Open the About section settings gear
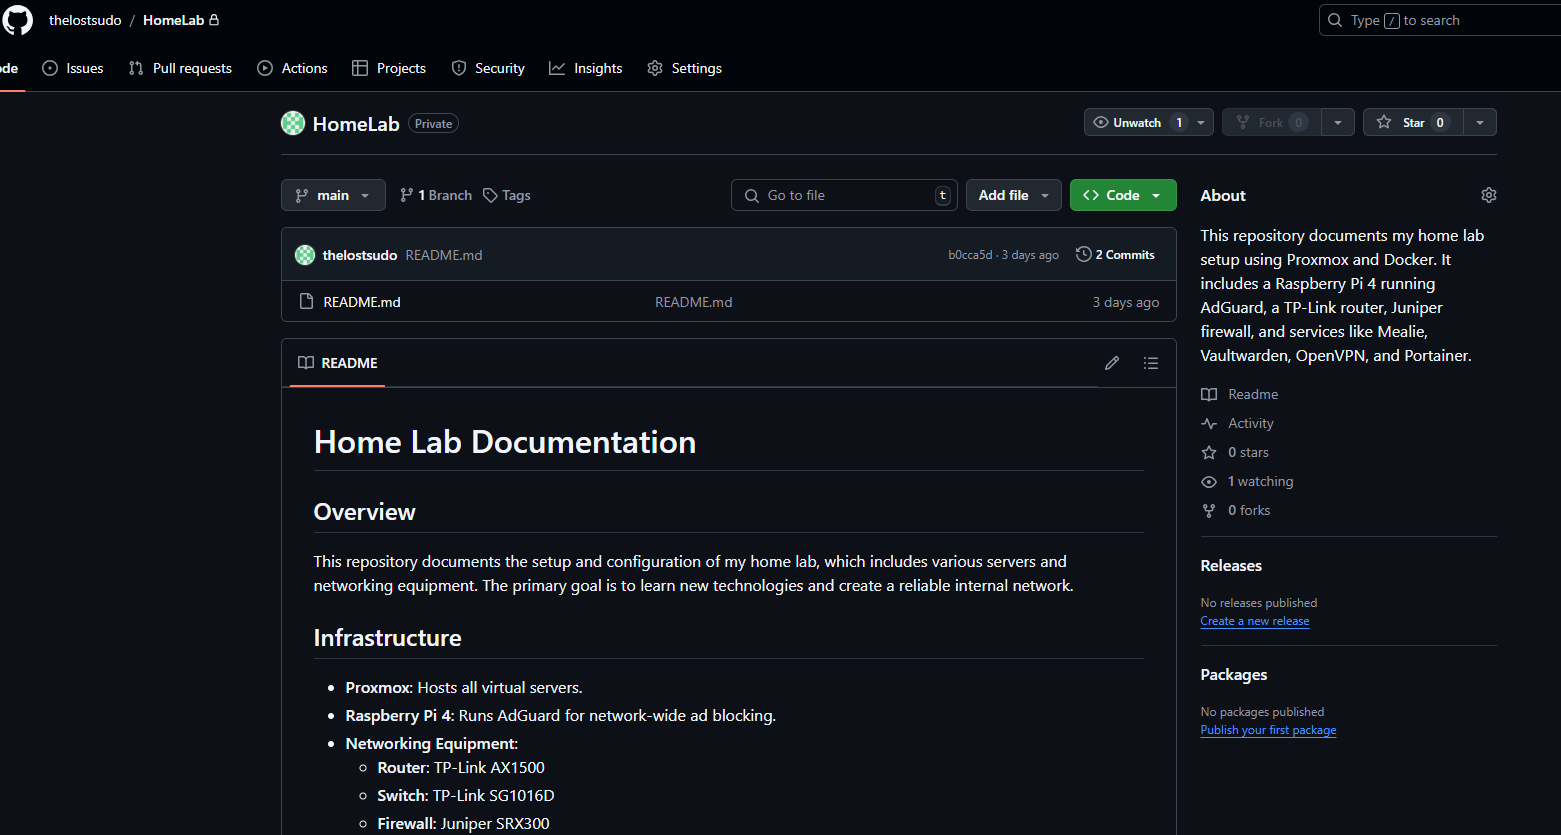The height and width of the screenshot is (835, 1561). 1488,195
